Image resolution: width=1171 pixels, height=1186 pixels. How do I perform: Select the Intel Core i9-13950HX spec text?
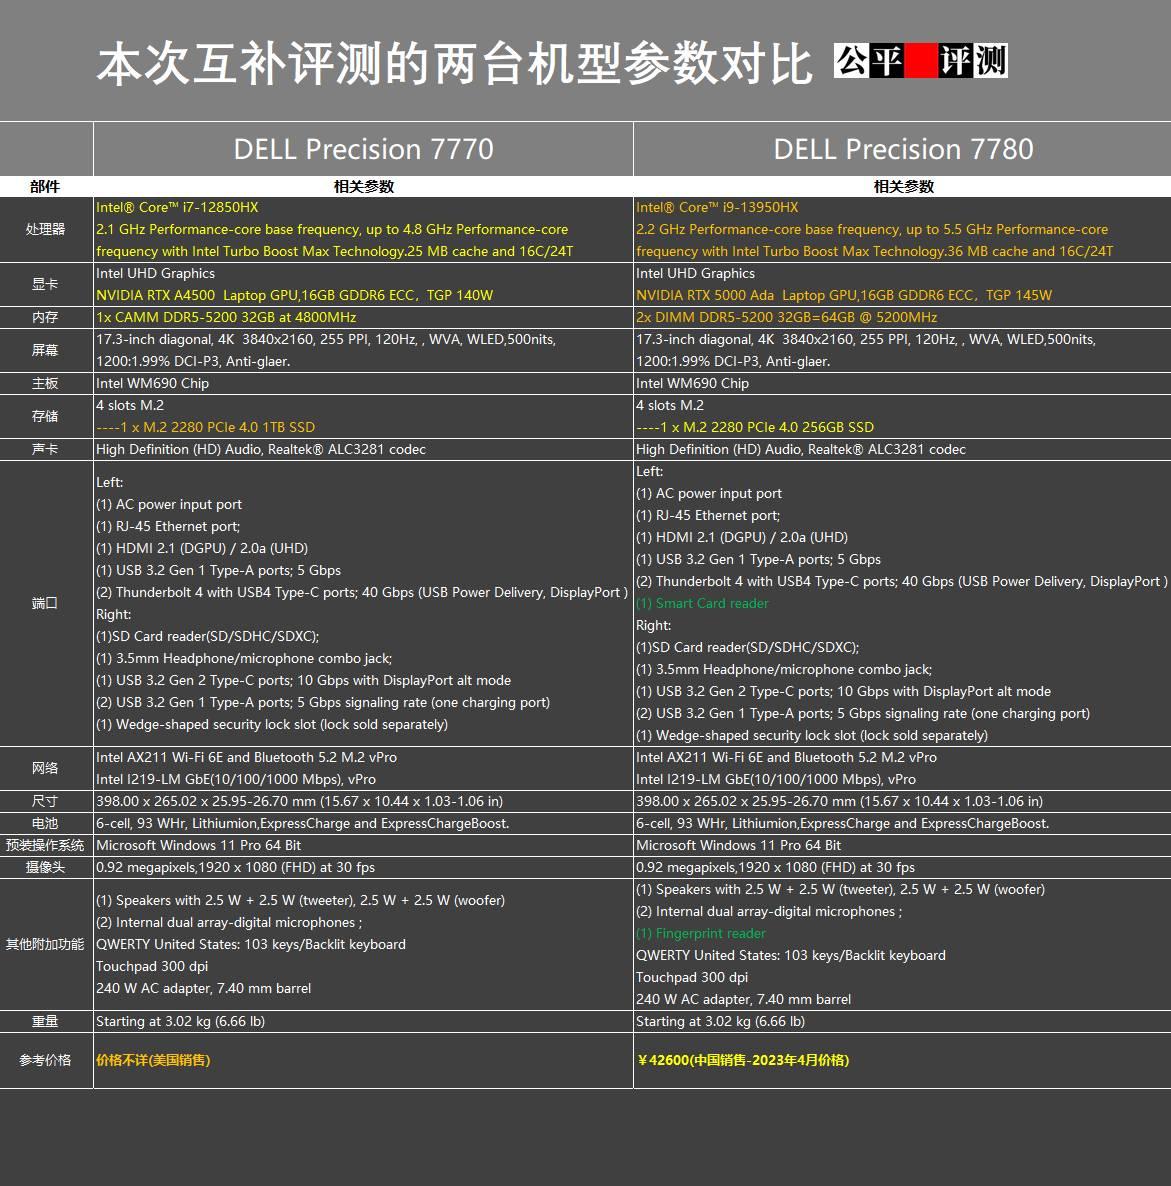point(716,207)
